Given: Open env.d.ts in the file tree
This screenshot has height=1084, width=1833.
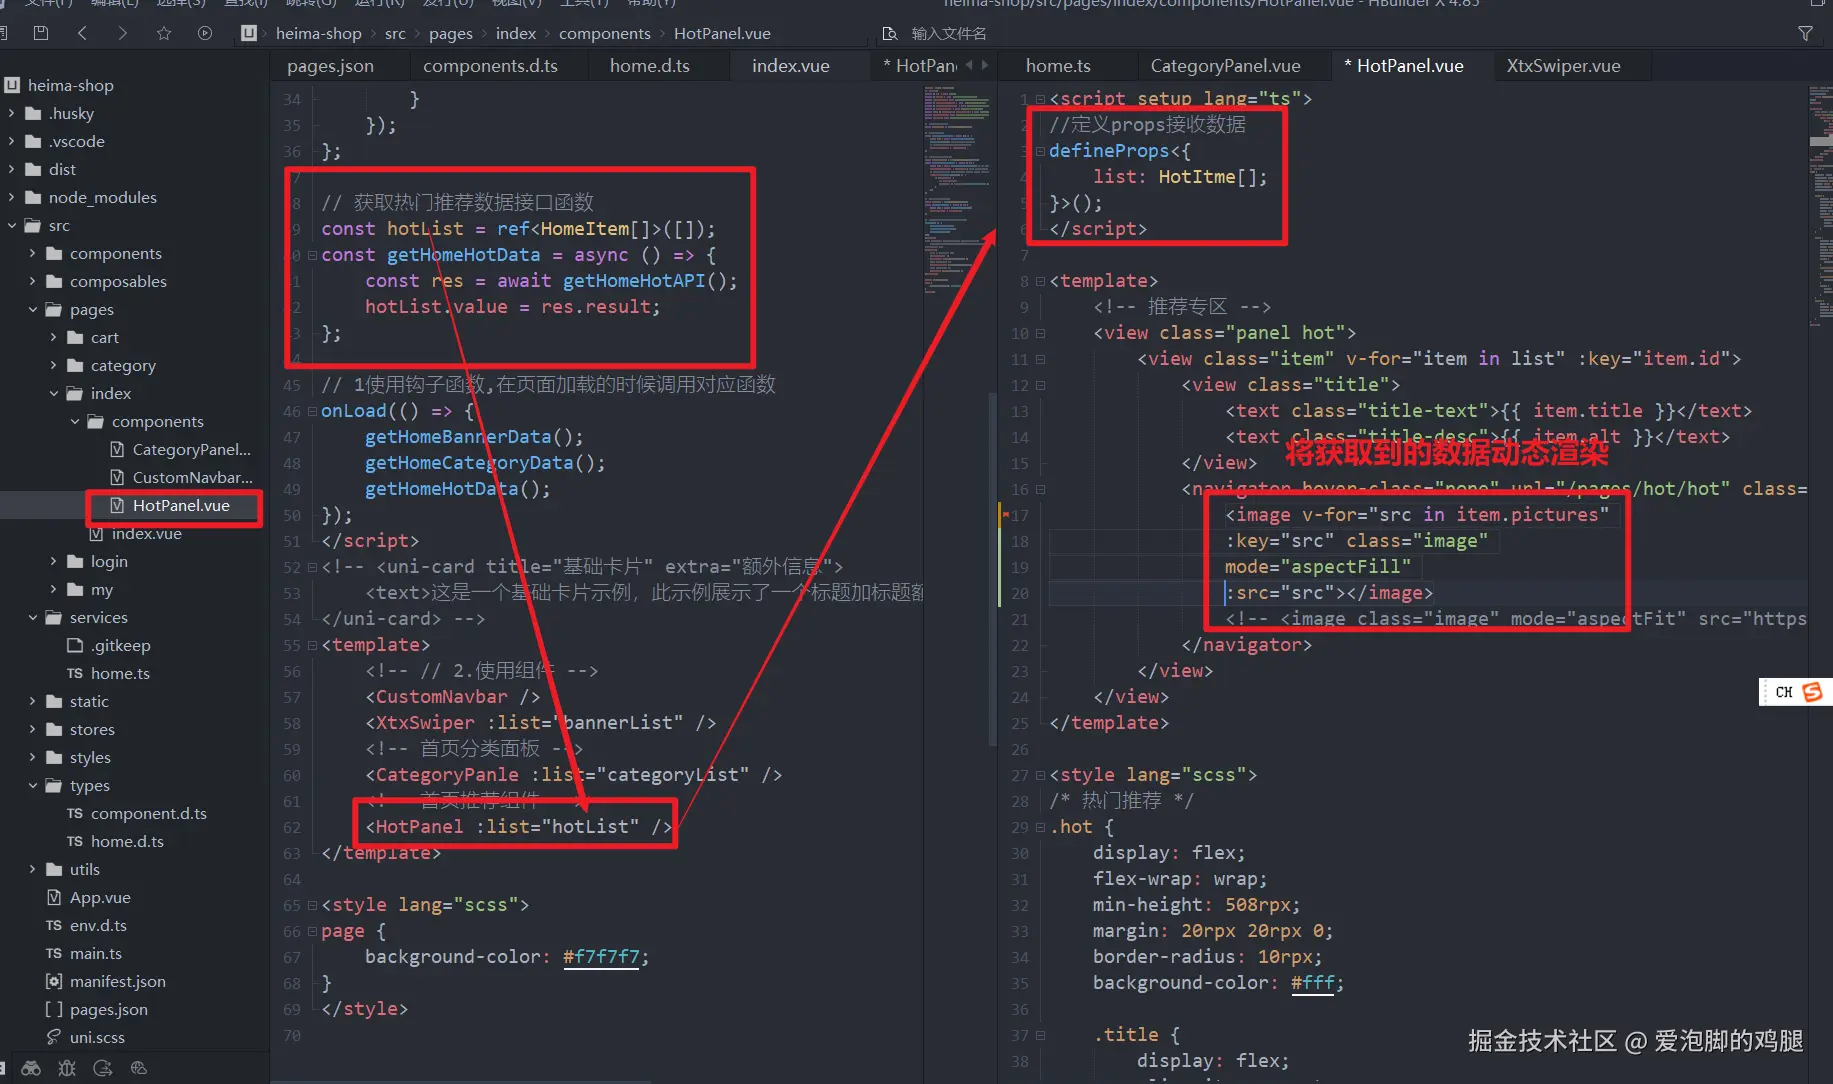Looking at the screenshot, I should click(x=98, y=925).
